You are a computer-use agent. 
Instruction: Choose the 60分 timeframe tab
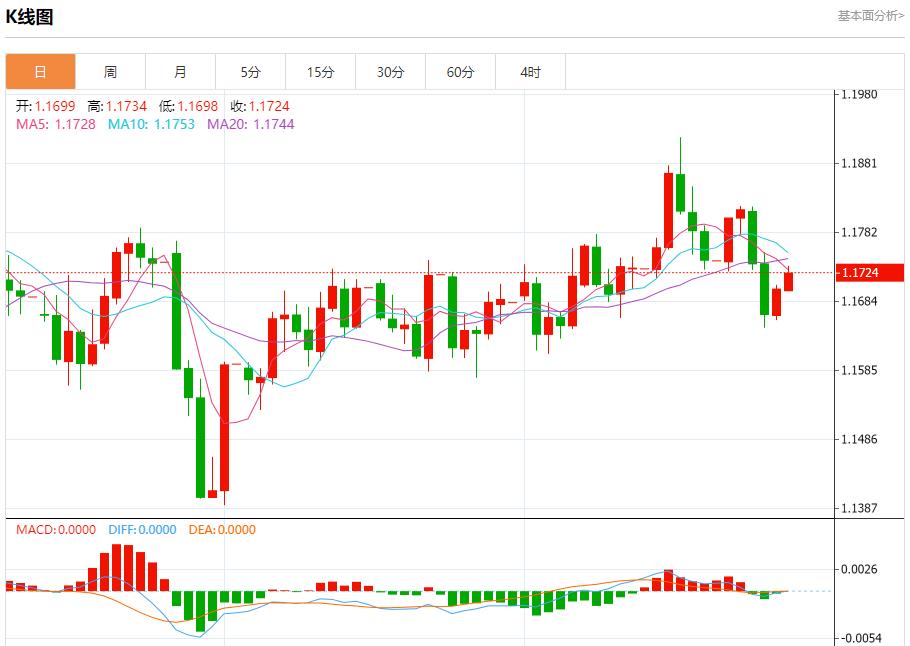[x=460, y=72]
